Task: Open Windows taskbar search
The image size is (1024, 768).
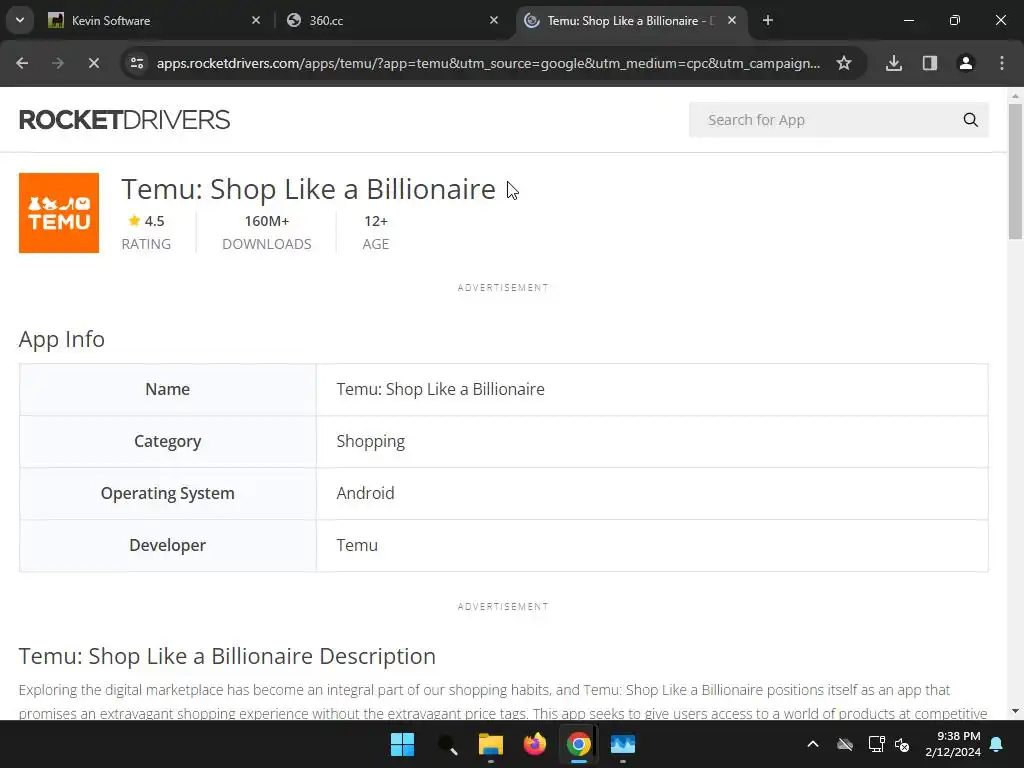Action: click(447, 744)
